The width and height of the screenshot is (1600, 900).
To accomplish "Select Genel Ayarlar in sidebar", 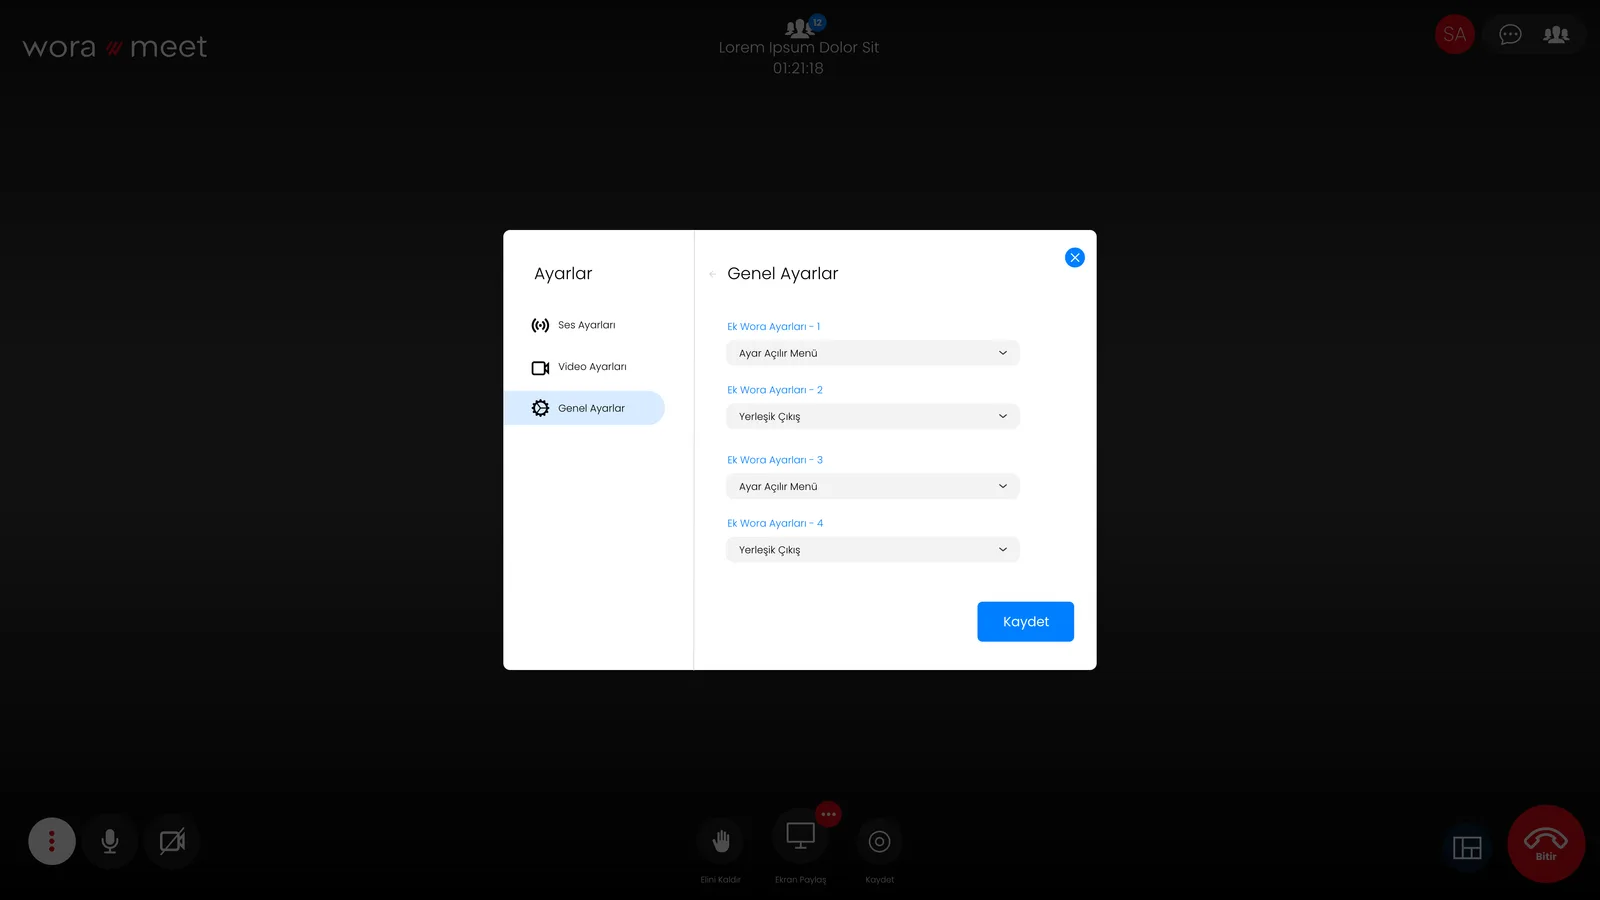I will [x=584, y=408].
